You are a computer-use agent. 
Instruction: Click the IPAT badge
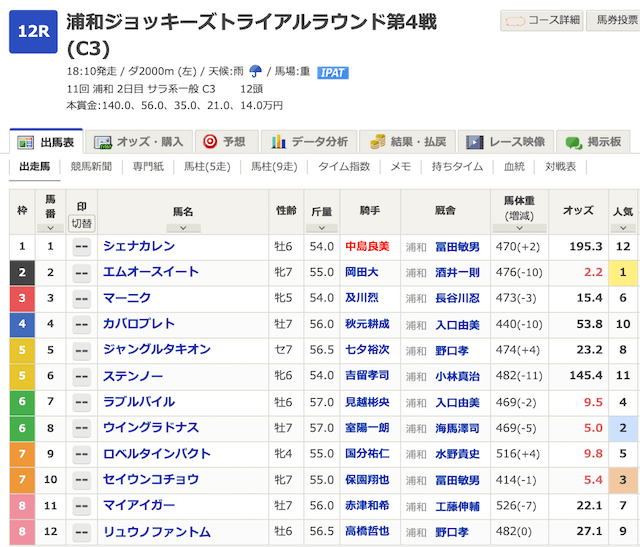333,73
